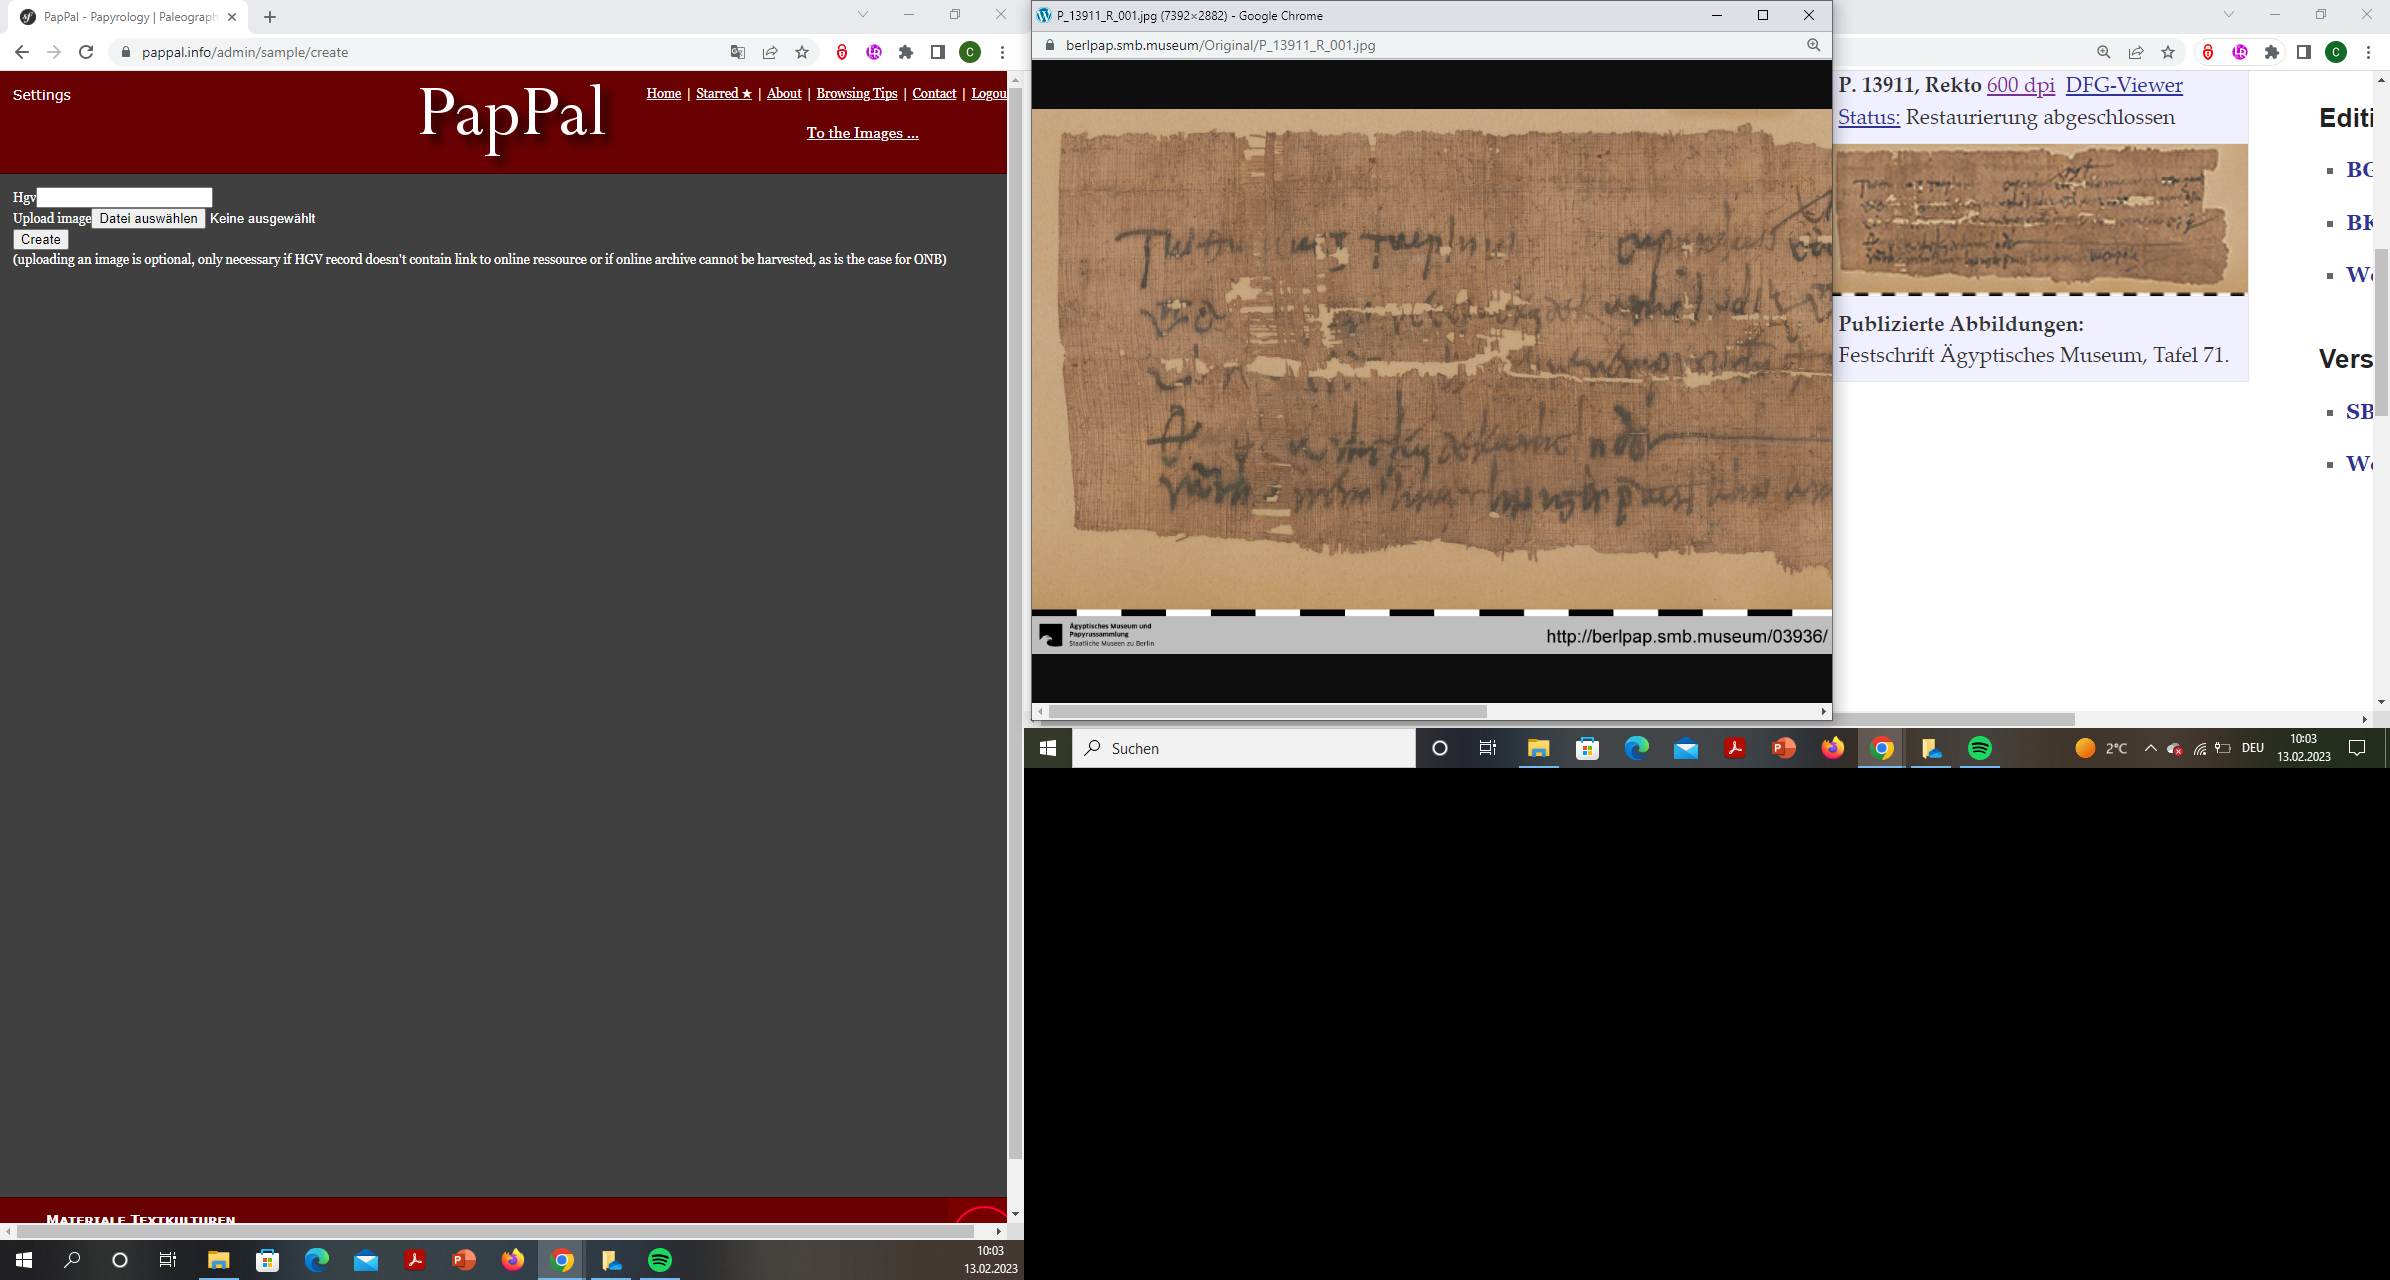
Task: Click the horizontal scrollbar of the image popup
Action: (x=1268, y=712)
